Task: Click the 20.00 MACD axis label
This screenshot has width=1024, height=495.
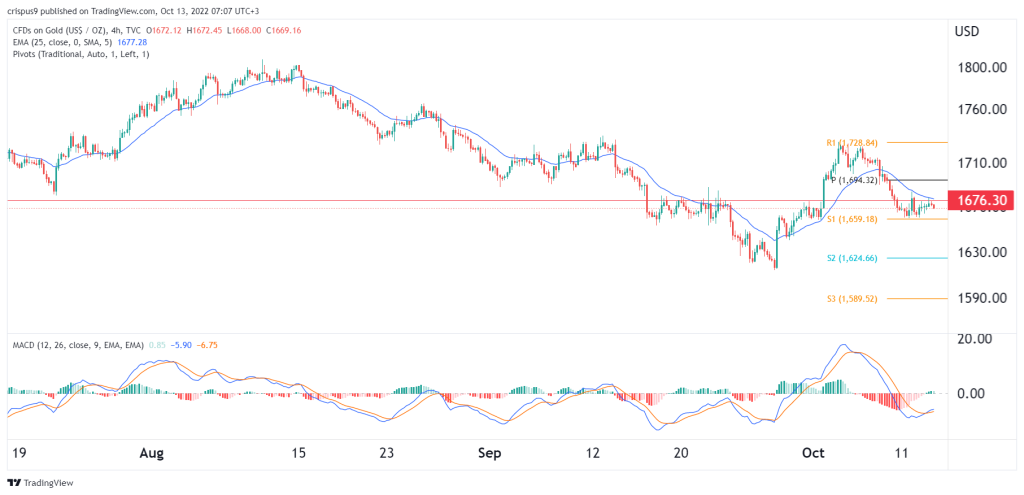Action: tap(972, 338)
